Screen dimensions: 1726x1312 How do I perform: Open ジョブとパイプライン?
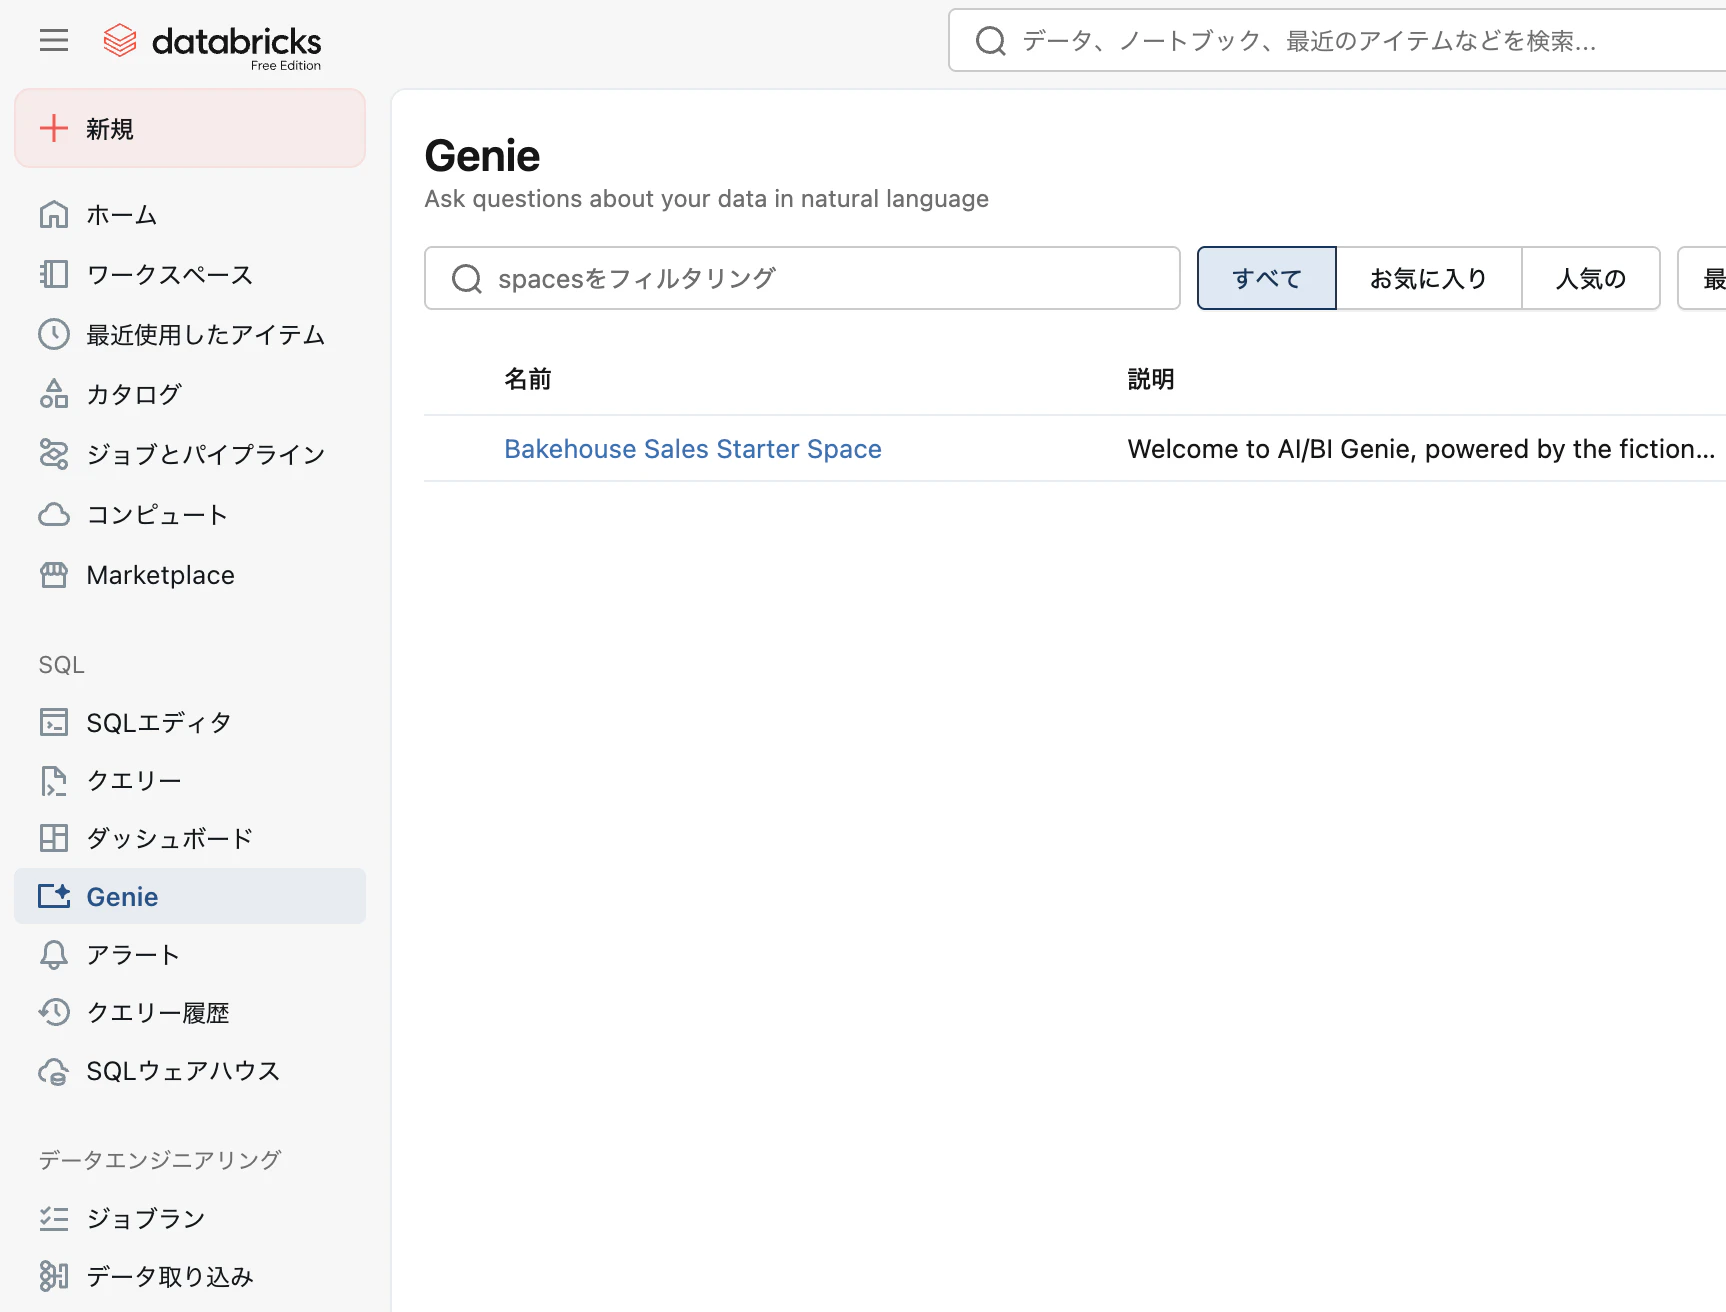(205, 454)
